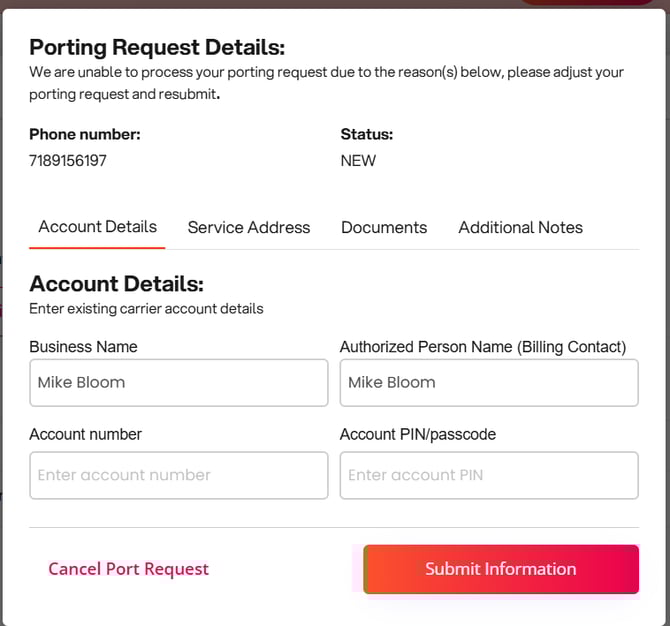Click the Phone number label

pyautogui.click(x=85, y=134)
